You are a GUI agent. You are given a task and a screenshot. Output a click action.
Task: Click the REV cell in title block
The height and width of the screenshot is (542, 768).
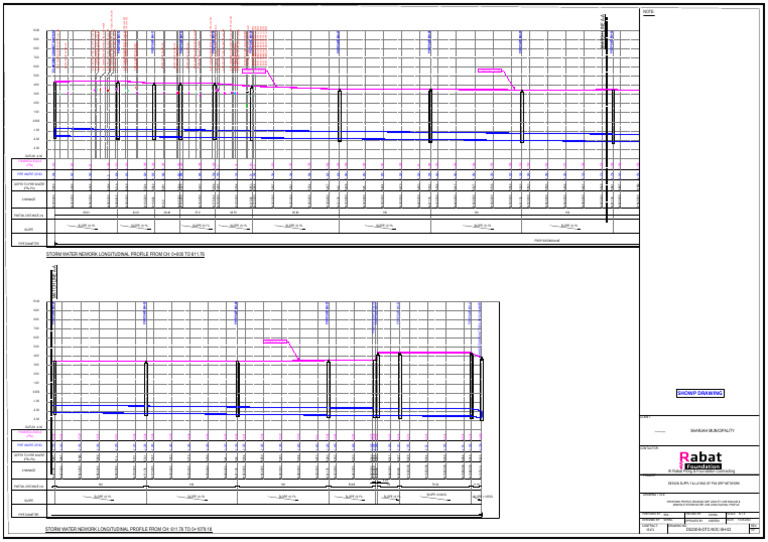tap(754, 528)
